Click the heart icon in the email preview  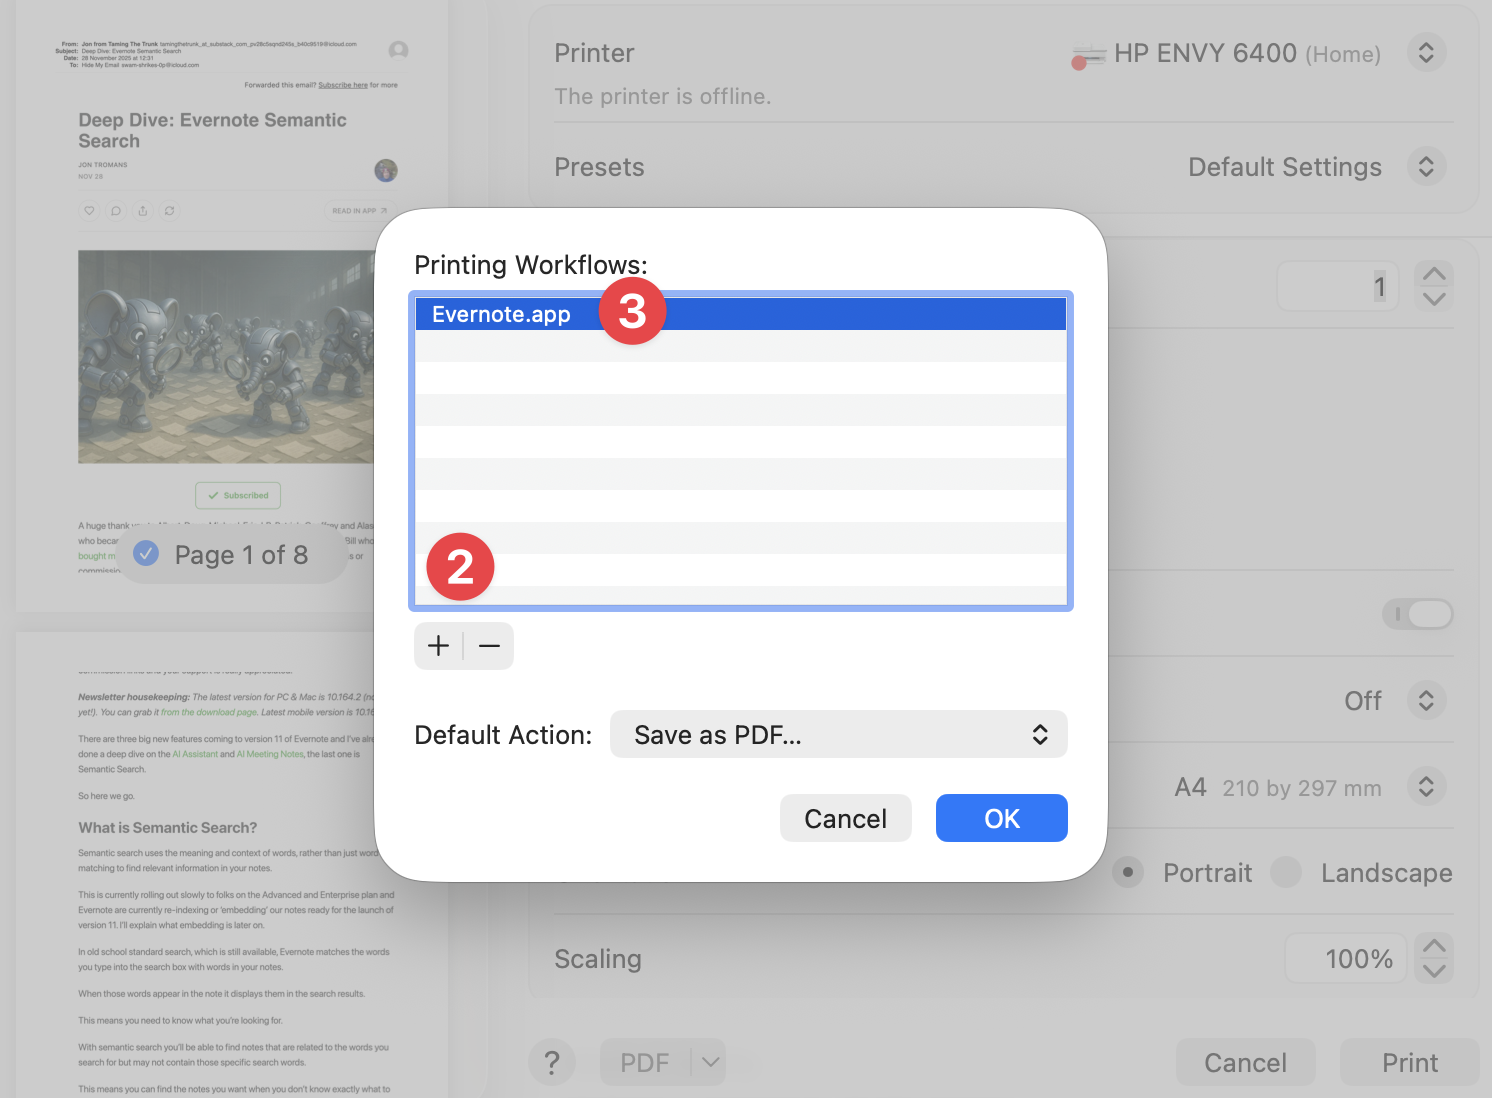tap(89, 211)
